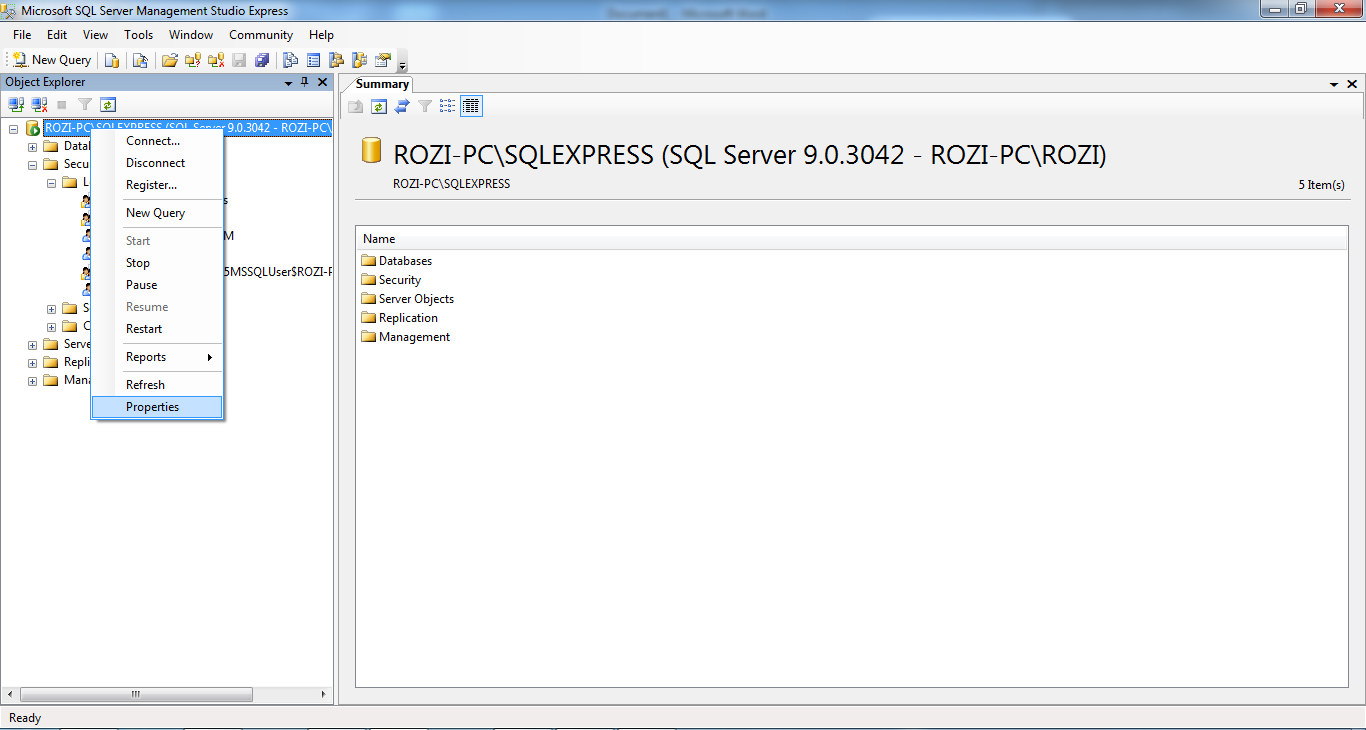
Task: Select Management folder in Summary list
Action: pyautogui.click(x=405, y=337)
